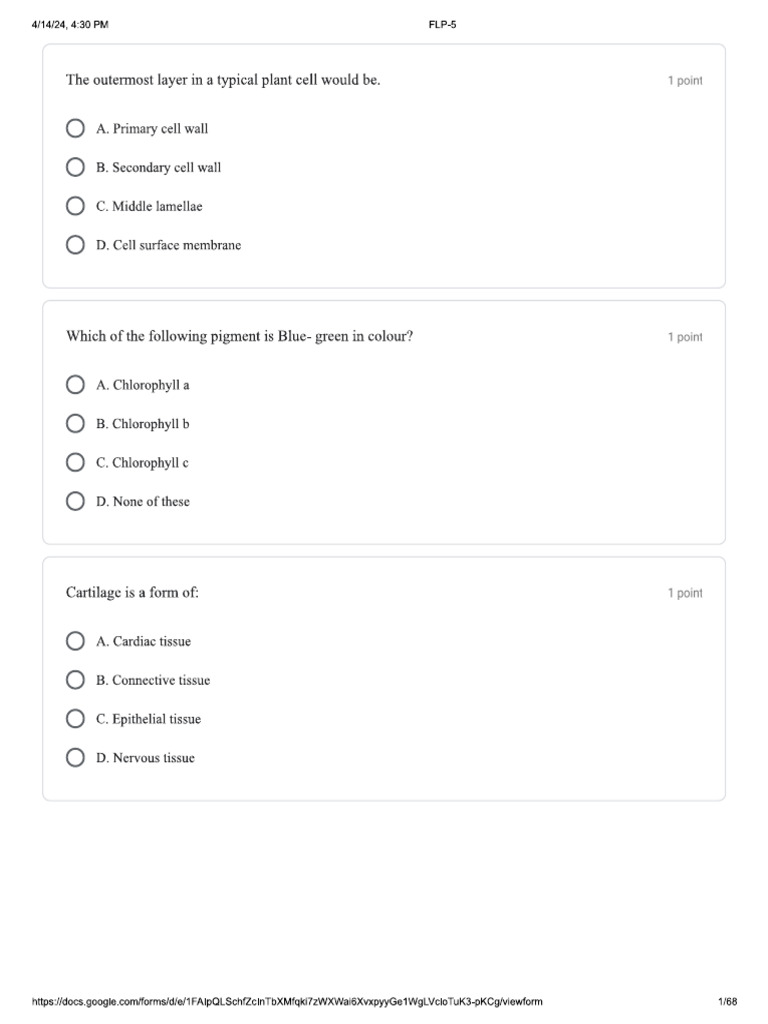
Task: Select B. Chlorophyll b option
Action: click(76, 424)
